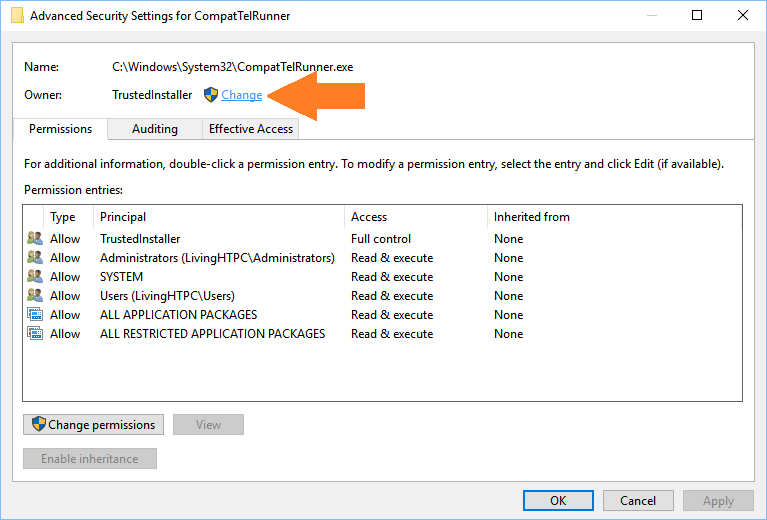This screenshot has height=520, width=767.
Task: Click the Change permissions button
Action: 93,425
